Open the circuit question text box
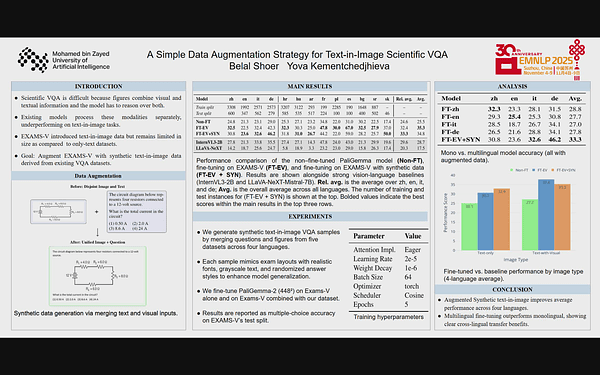The image size is (600, 375). (137, 211)
